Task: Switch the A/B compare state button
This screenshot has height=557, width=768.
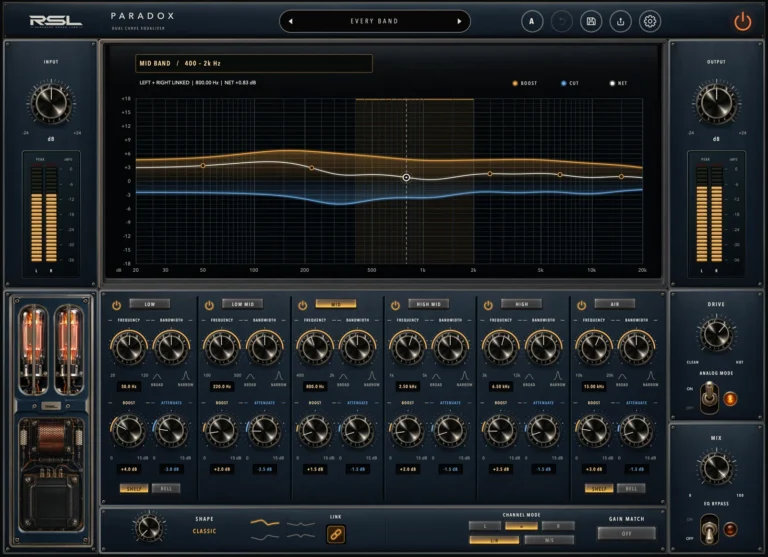Action: (x=531, y=22)
